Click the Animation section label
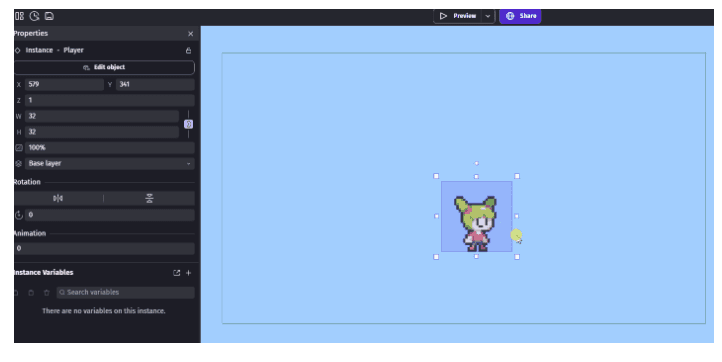 click(30, 234)
